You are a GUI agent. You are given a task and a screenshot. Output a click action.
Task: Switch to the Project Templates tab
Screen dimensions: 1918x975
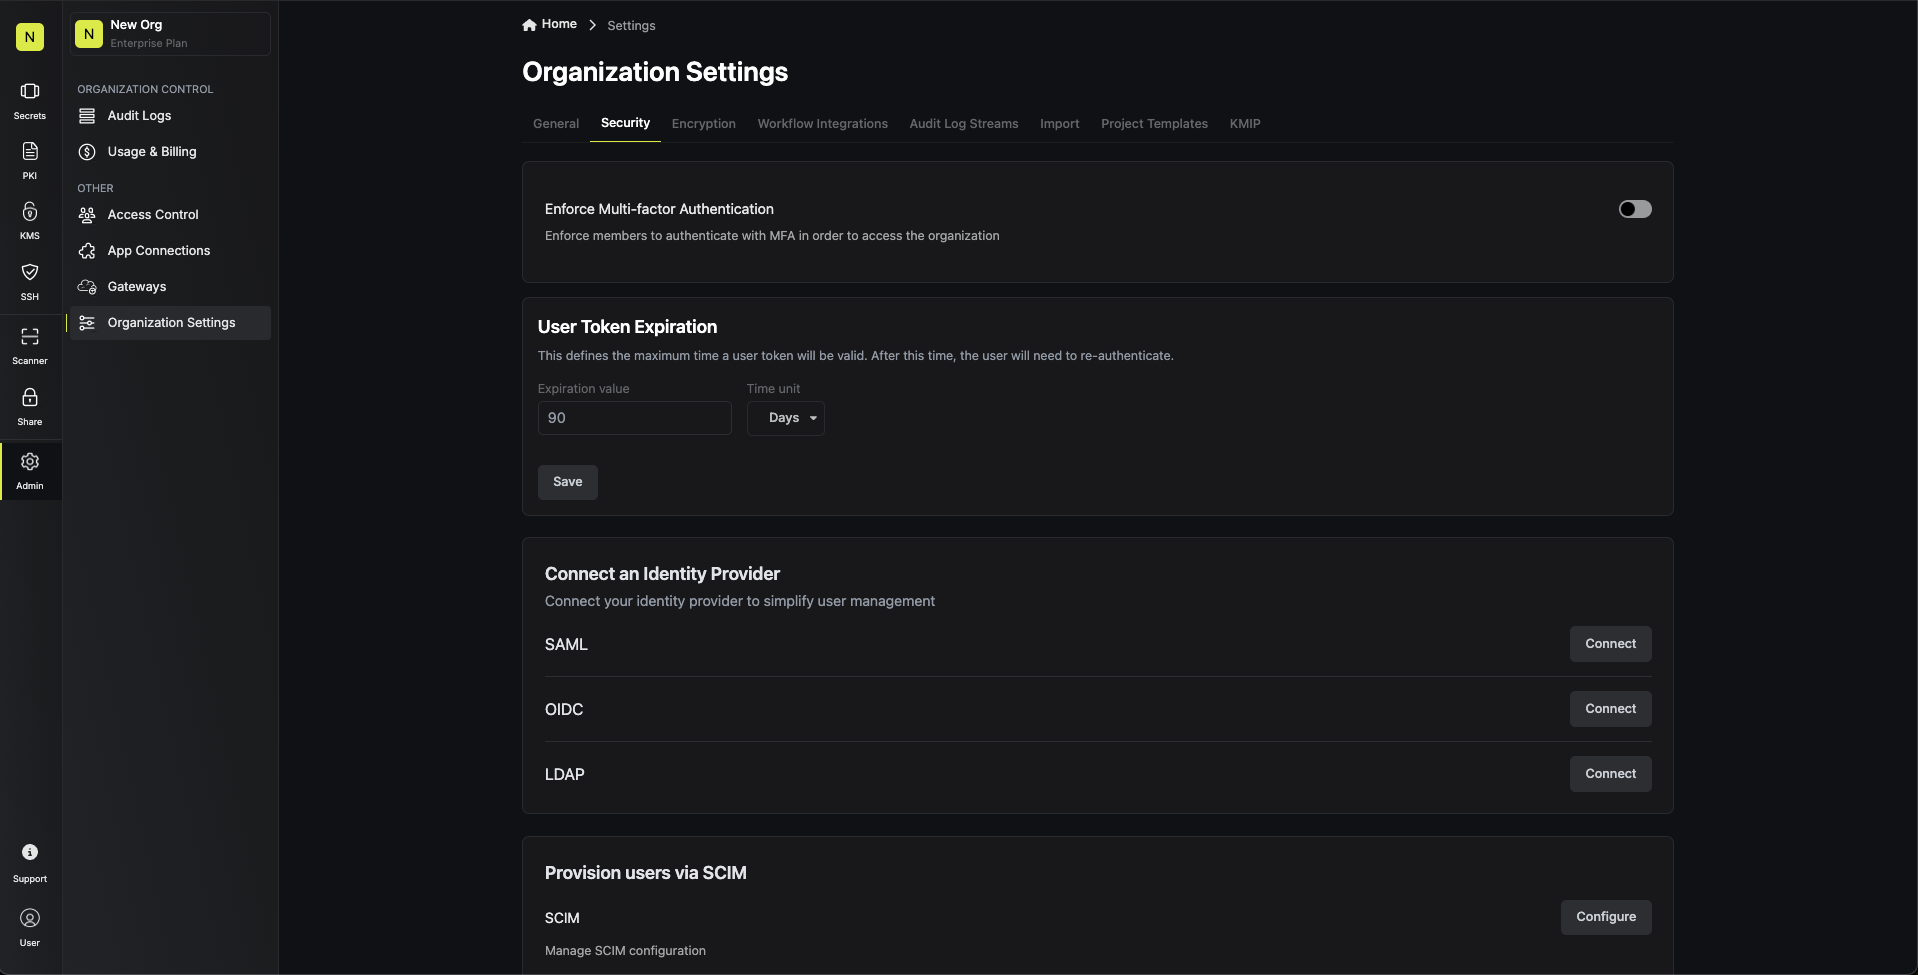click(1154, 124)
